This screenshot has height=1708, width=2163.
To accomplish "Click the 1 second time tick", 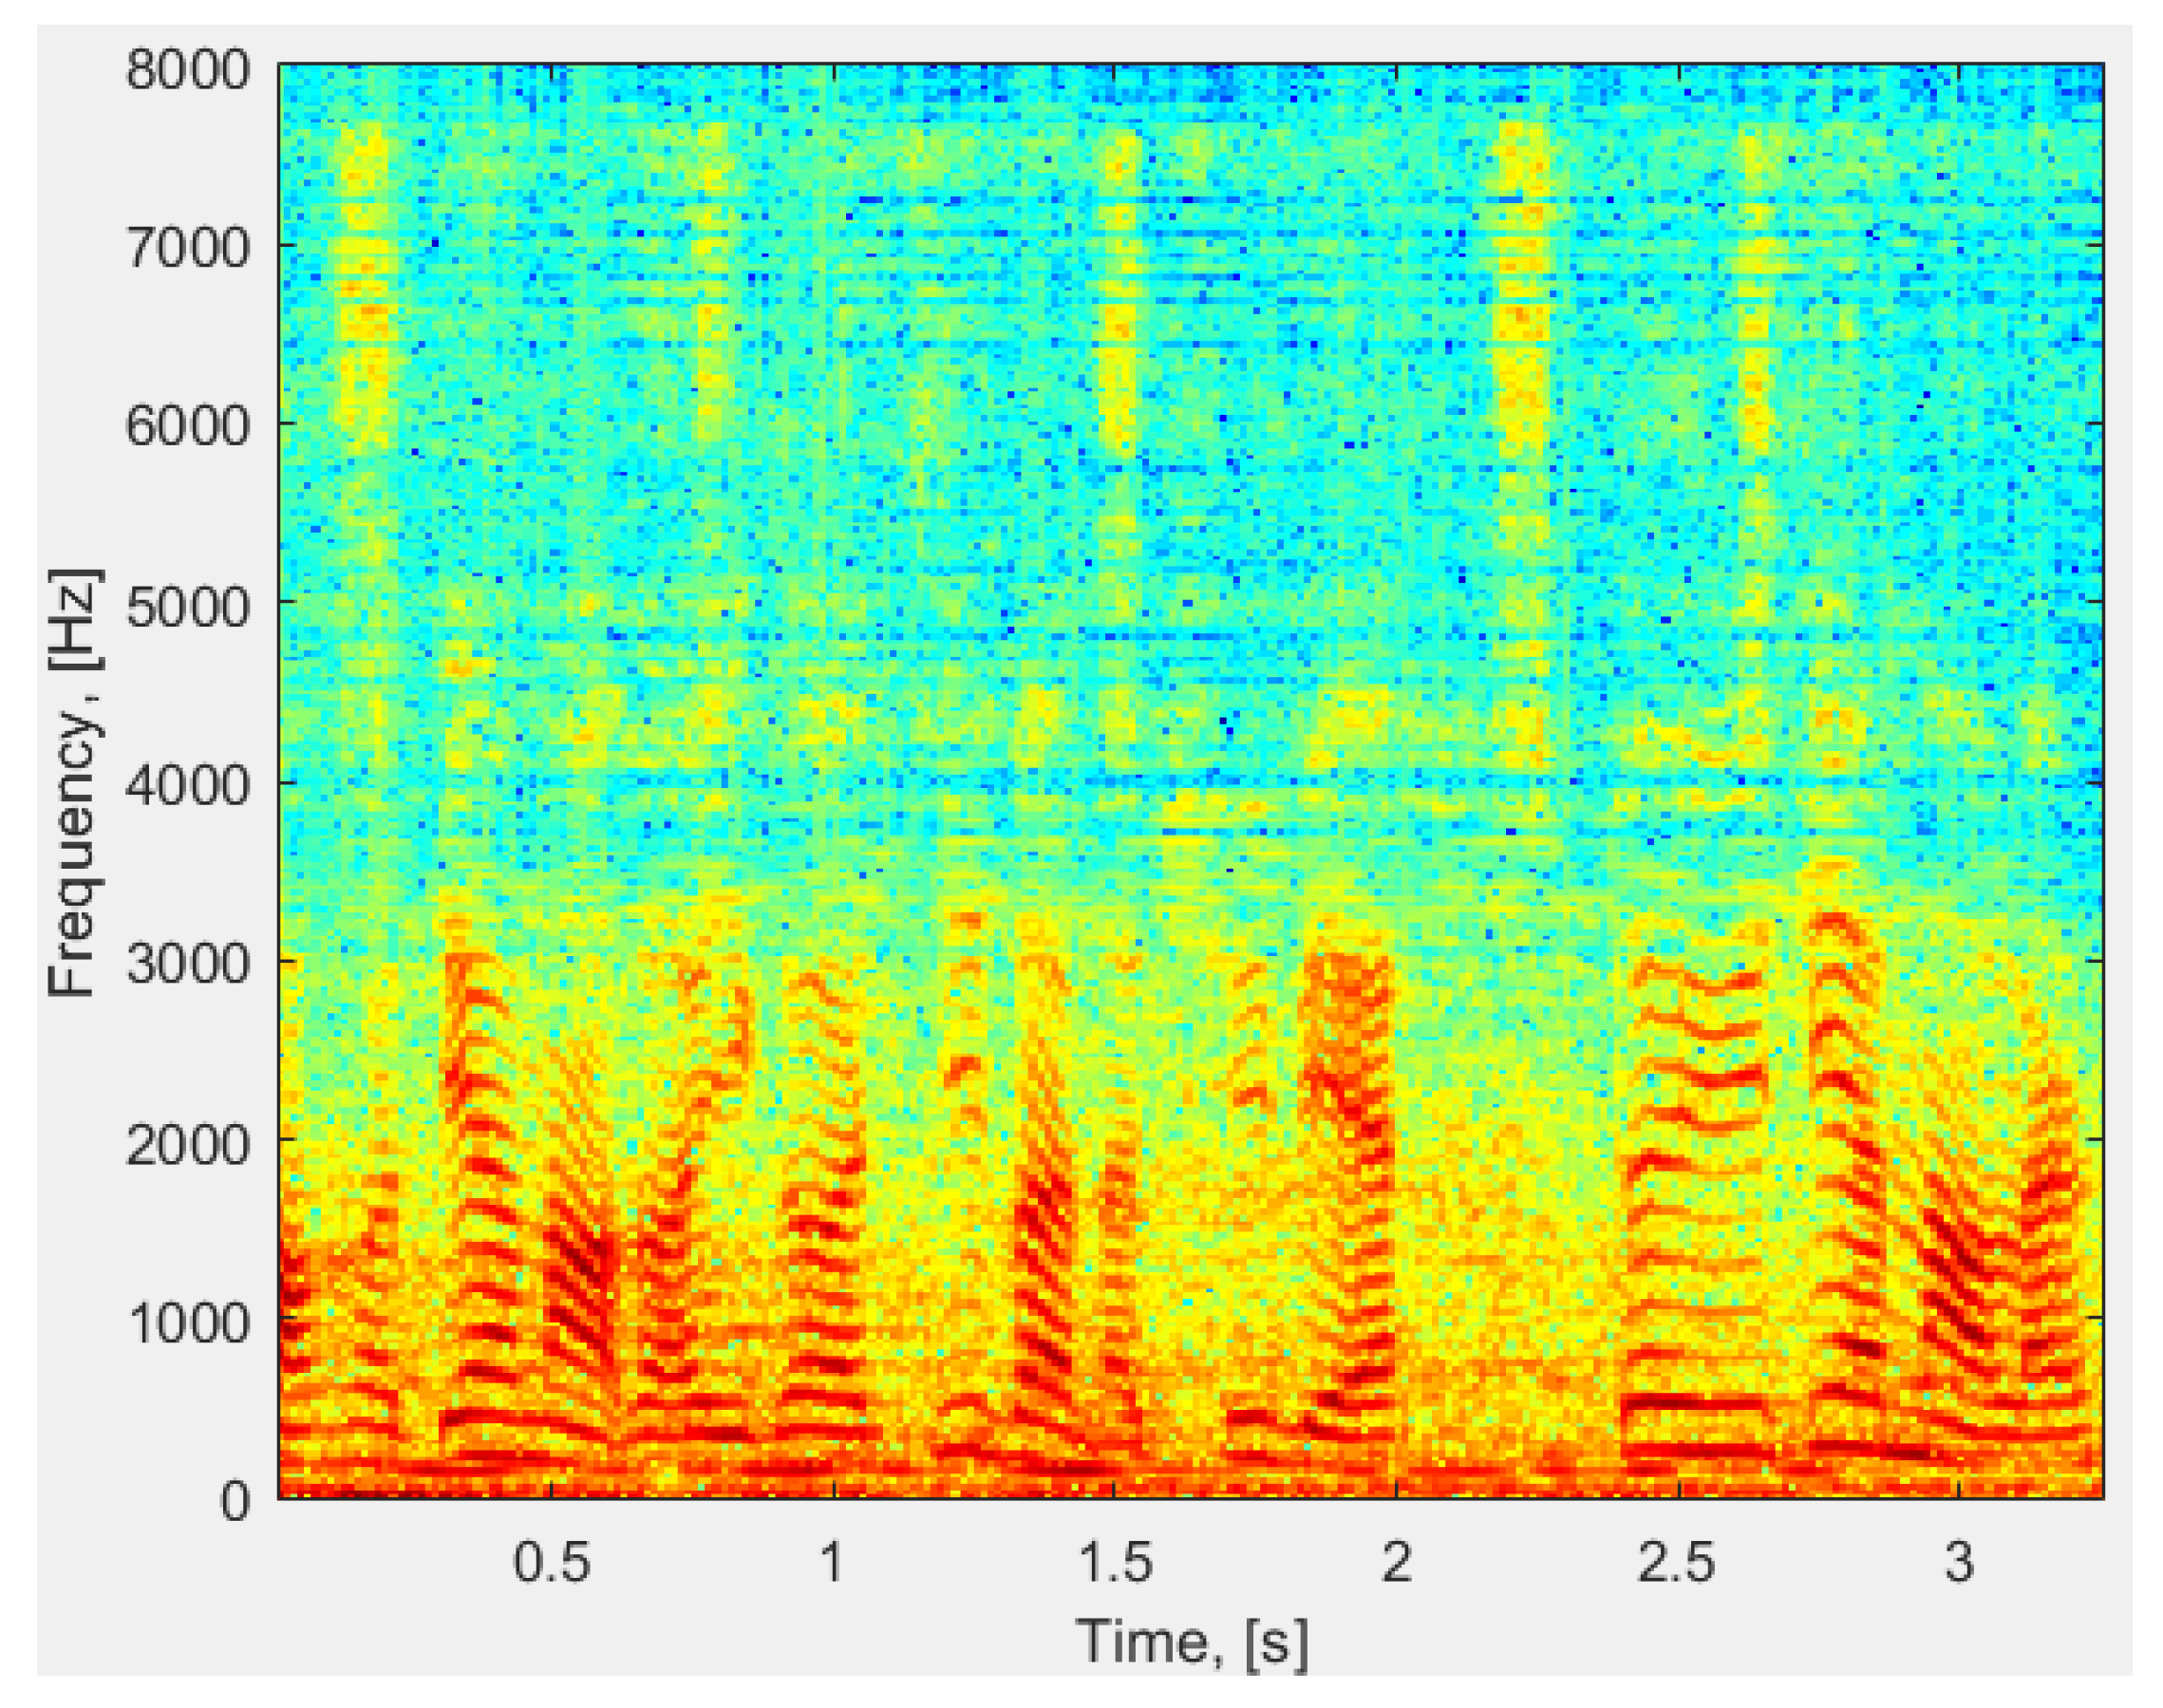I will 834,1560.
